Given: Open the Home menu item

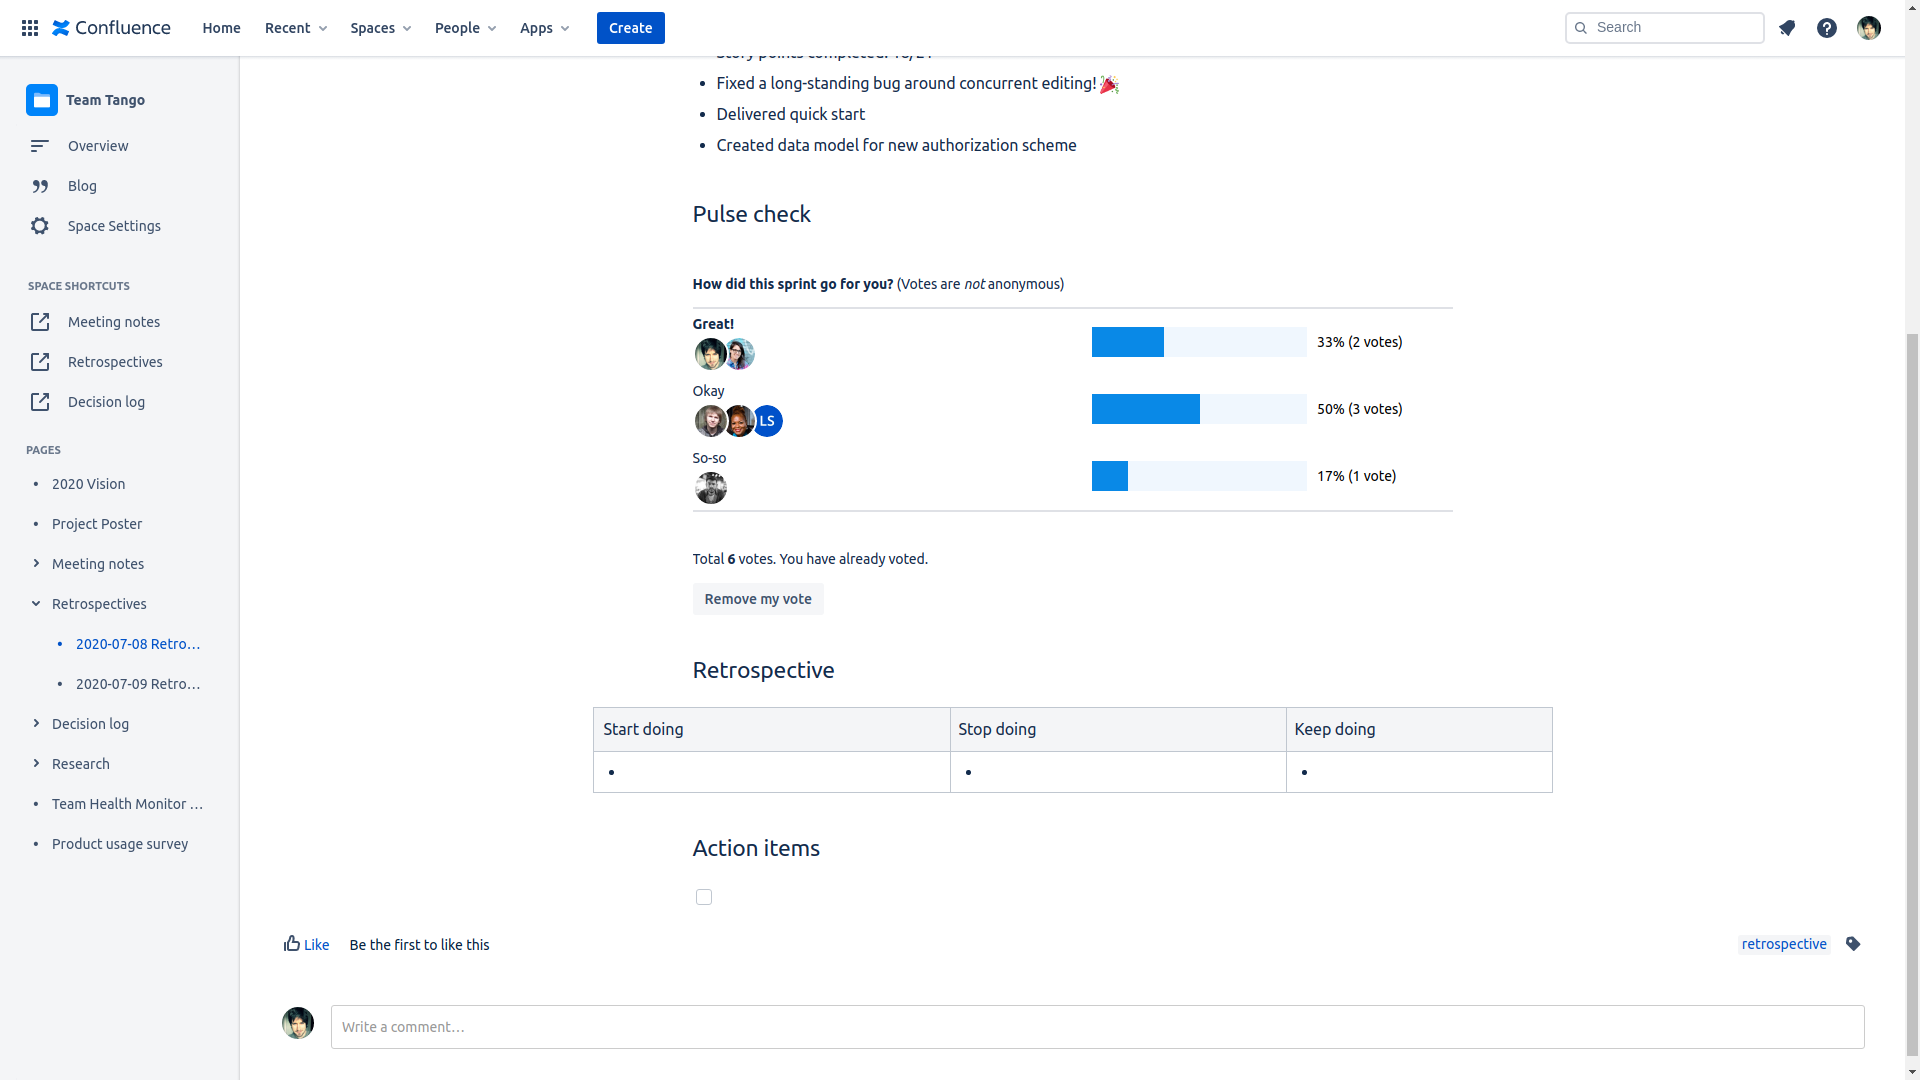Looking at the screenshot, I should point(221,28).
